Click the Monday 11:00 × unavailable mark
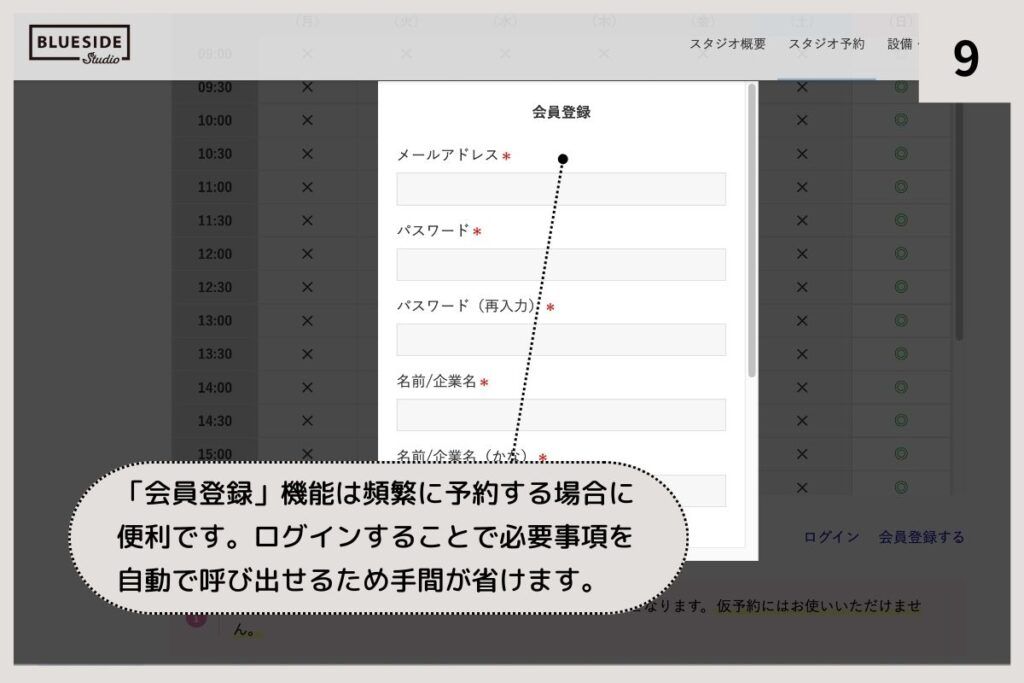Screen dimensions: 1024x683 [x=308, y=187]
